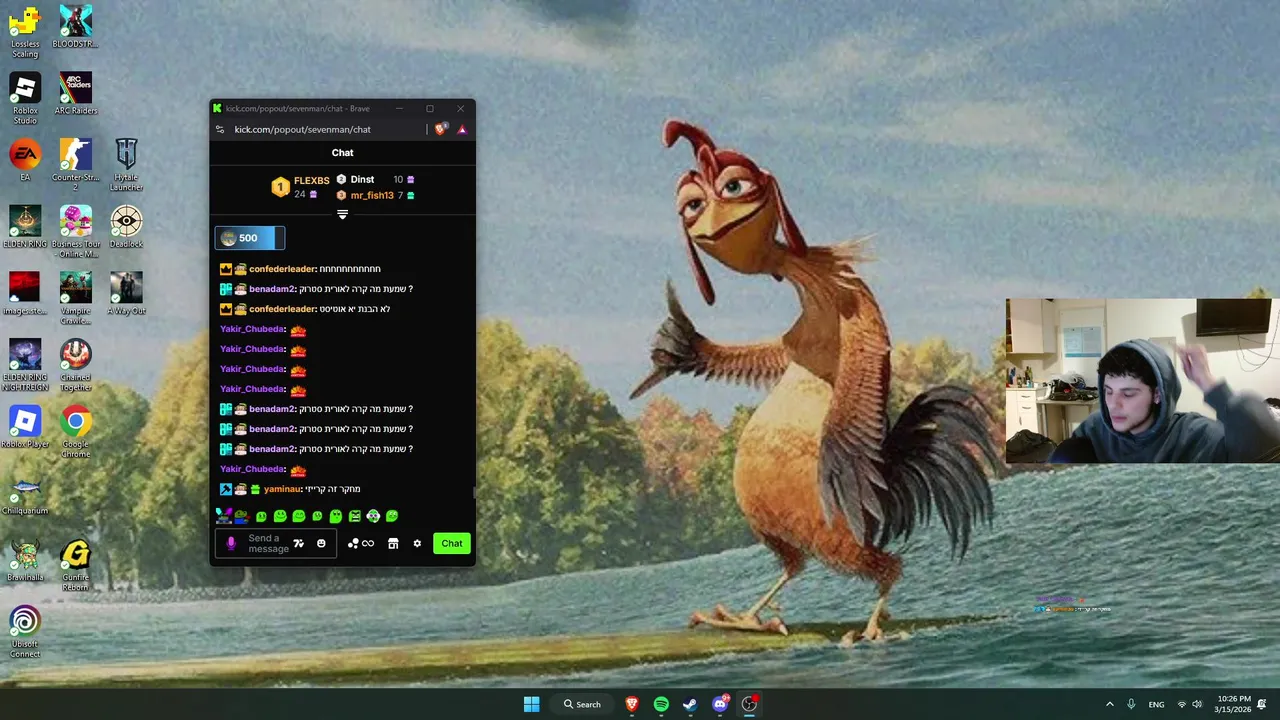Click confederleader's first message username
The width and height of the screenshot is (1280, 720).
pyautogui.click(x=282, y=269)
